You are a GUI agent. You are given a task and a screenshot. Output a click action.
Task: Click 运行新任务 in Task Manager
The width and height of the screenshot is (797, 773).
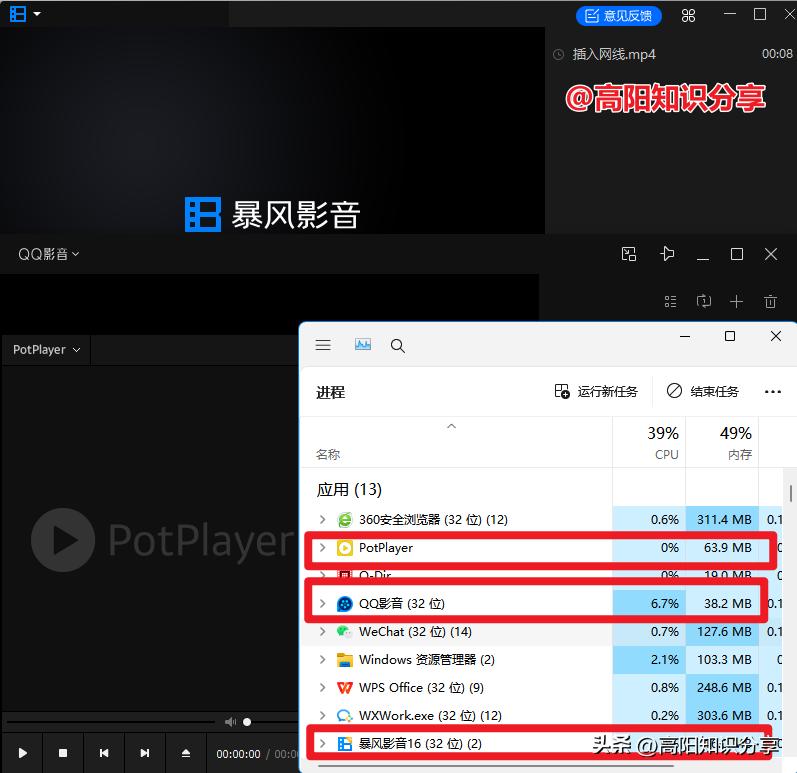(x=595, y=391)
